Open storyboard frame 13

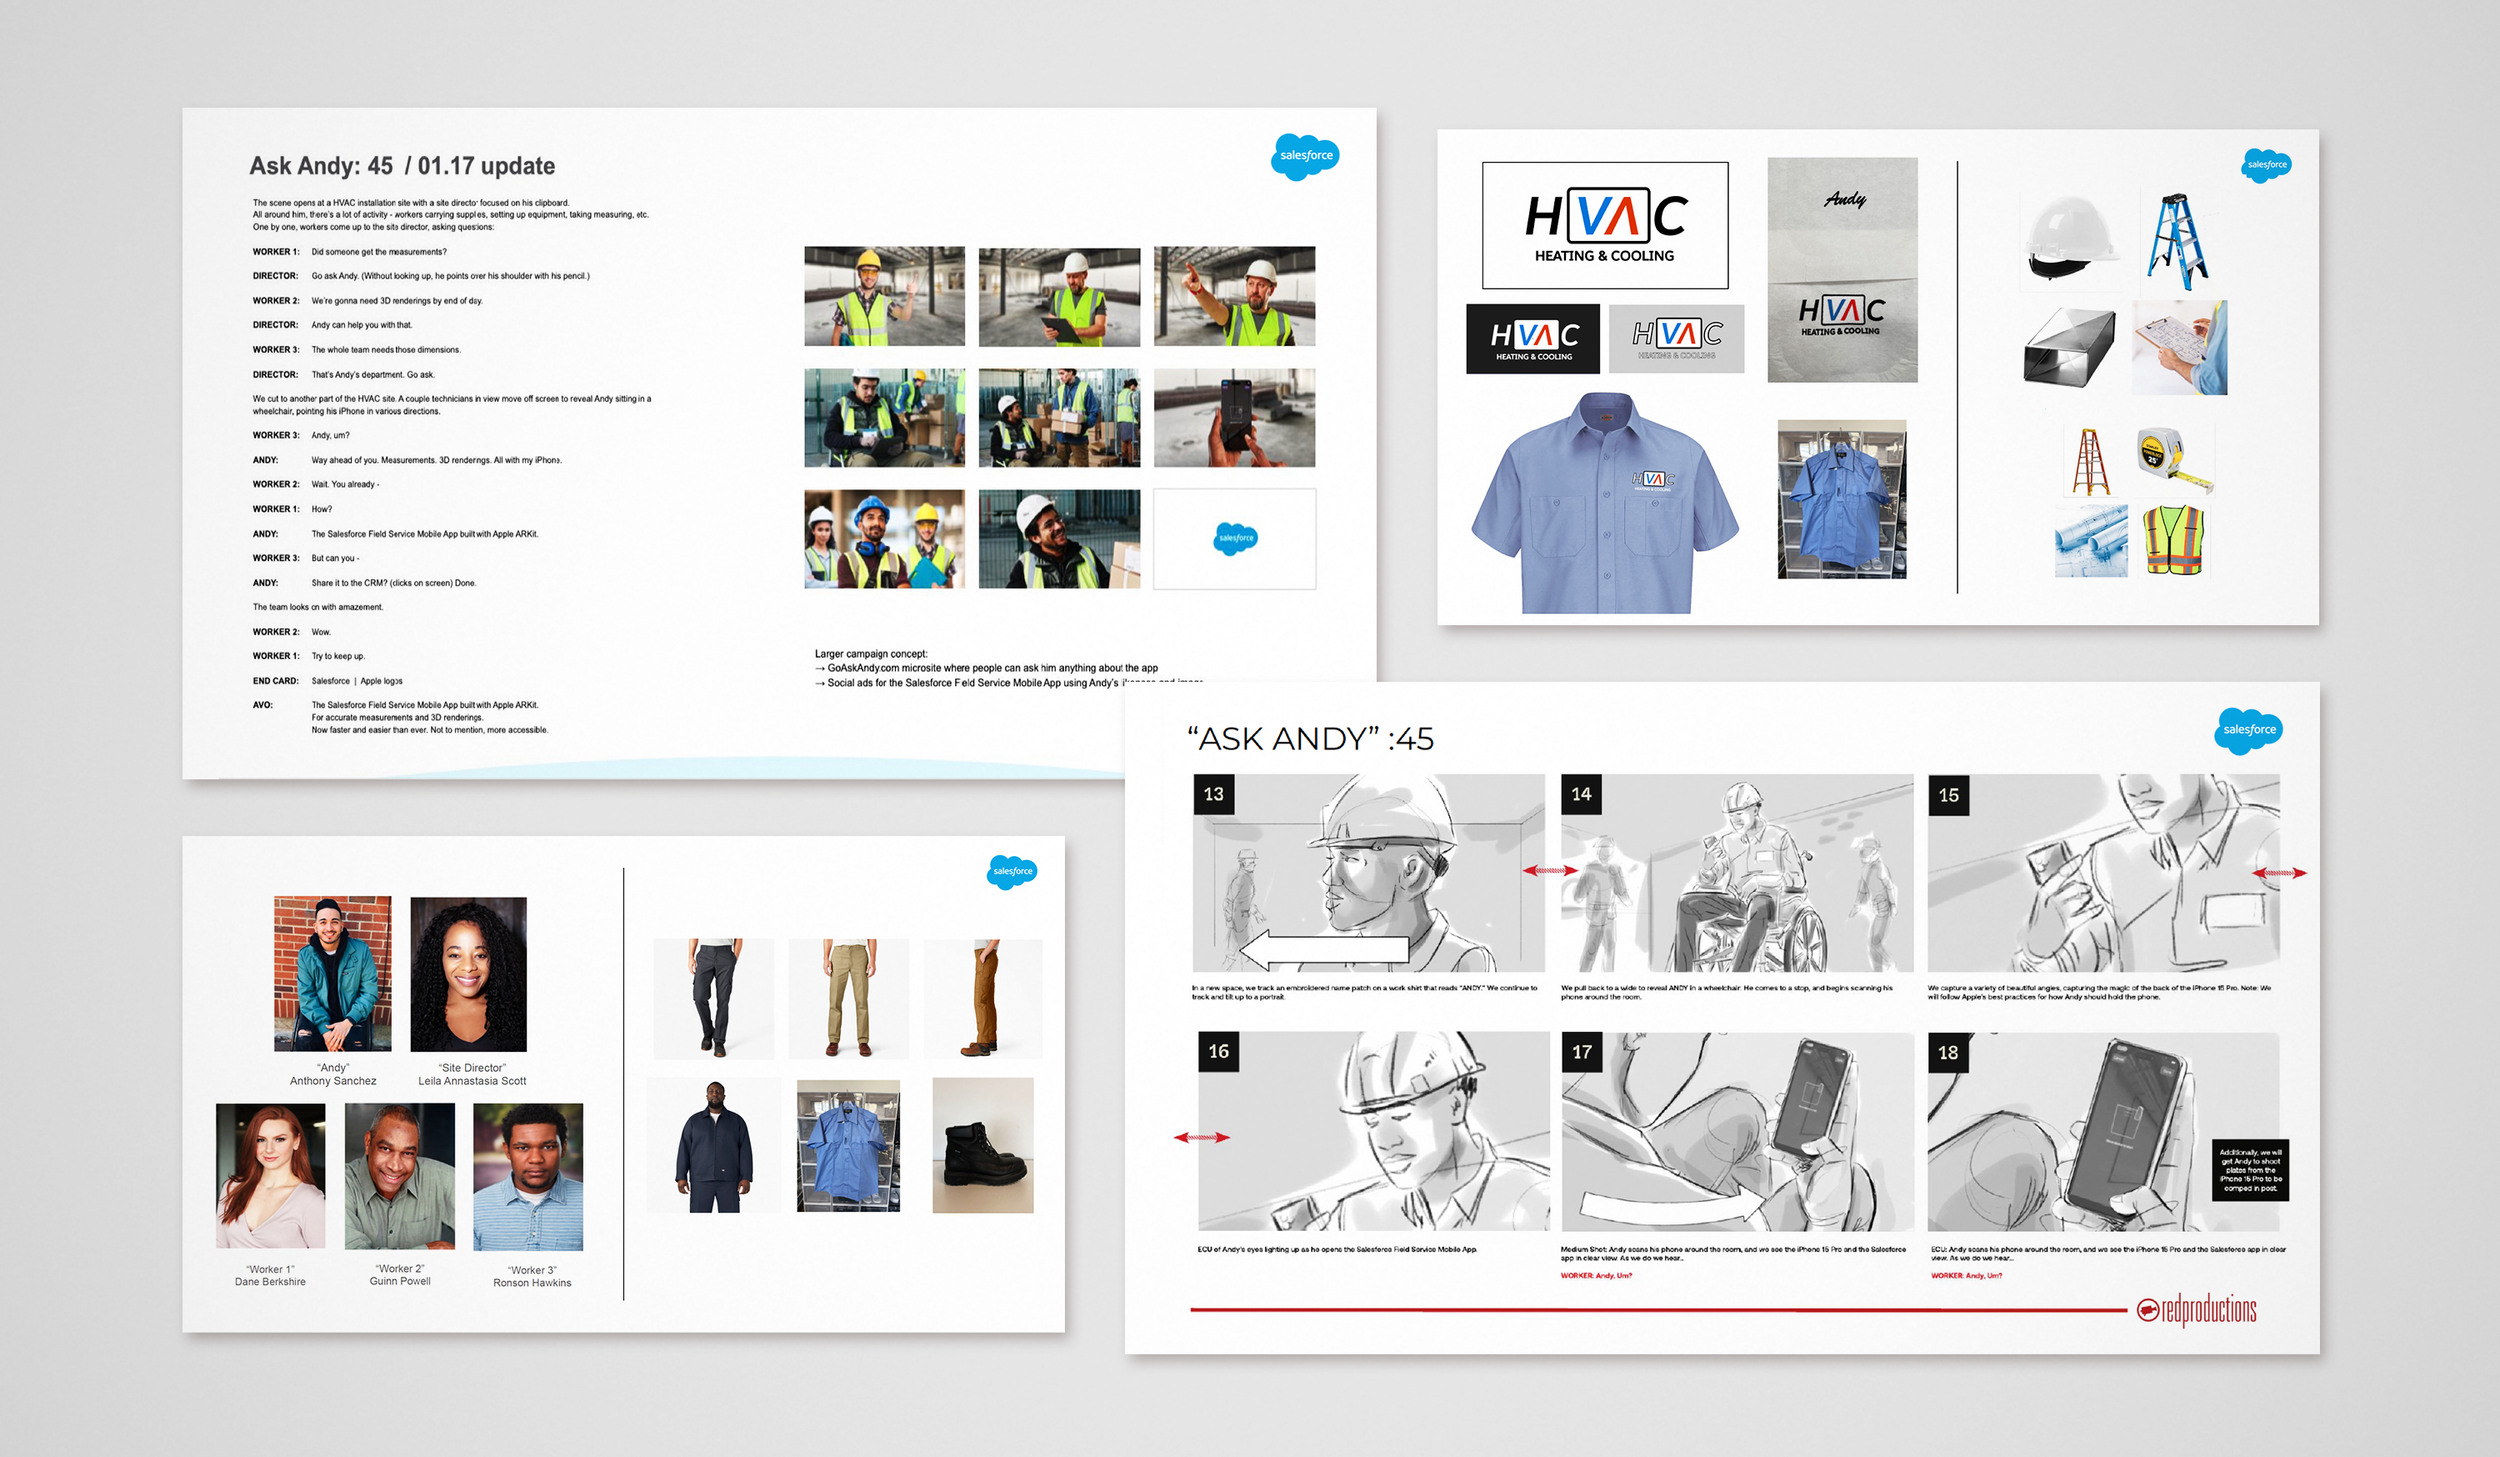(1367, 873)
